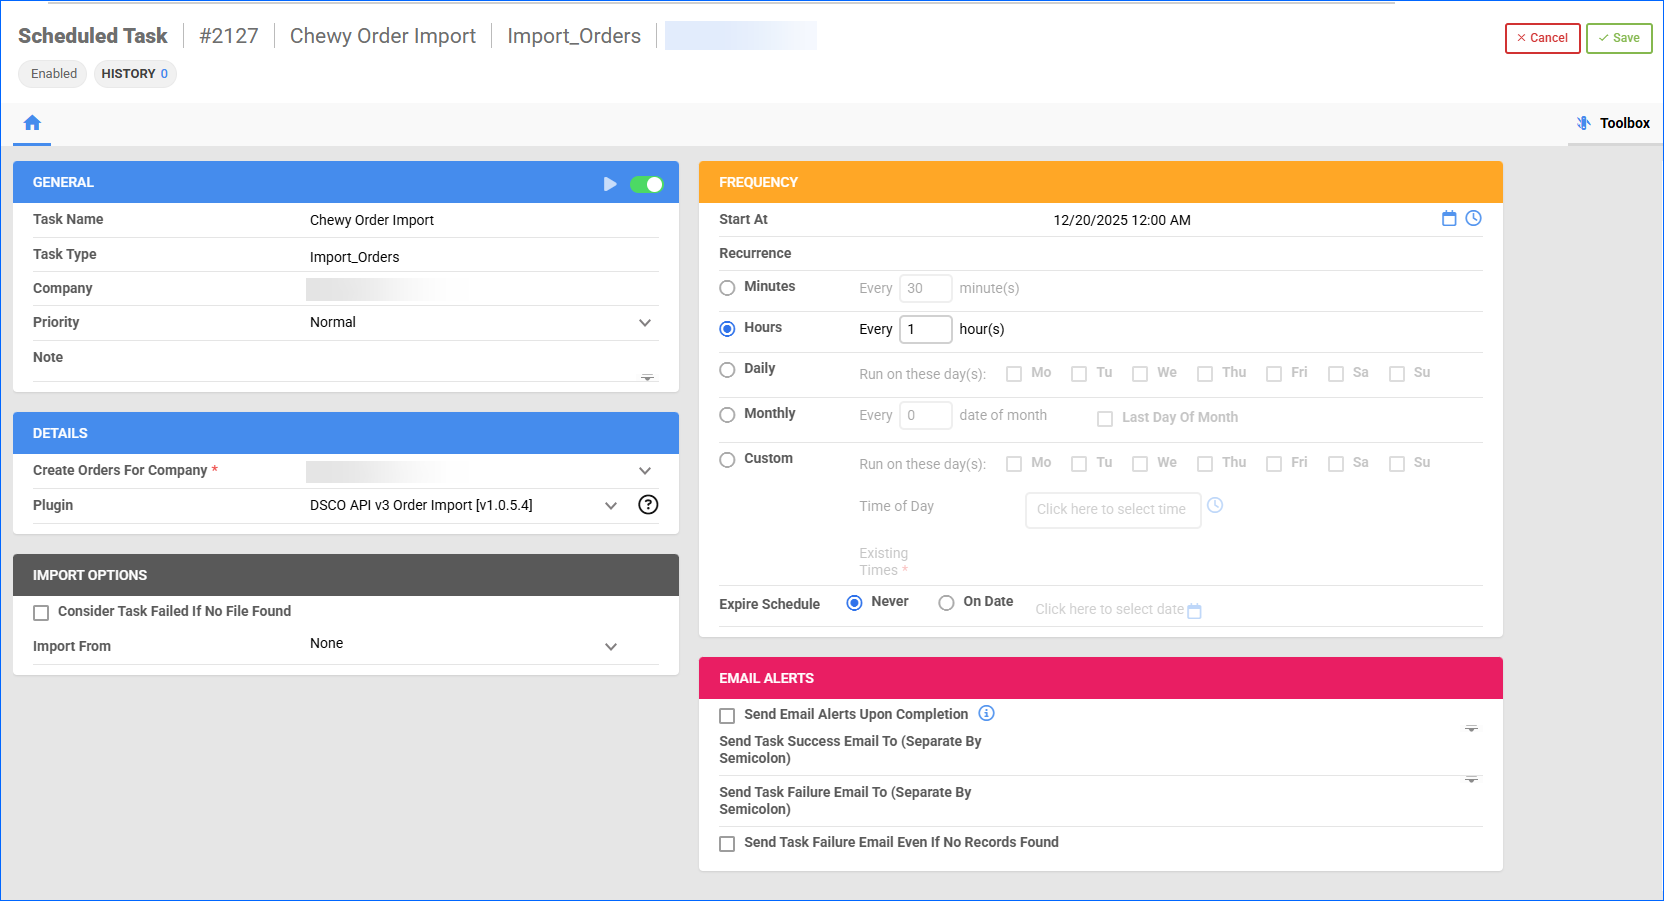Screen dimensions: 1664x901
Task: Click the Every hour(s) input field
Action: (x=925, y=329)
